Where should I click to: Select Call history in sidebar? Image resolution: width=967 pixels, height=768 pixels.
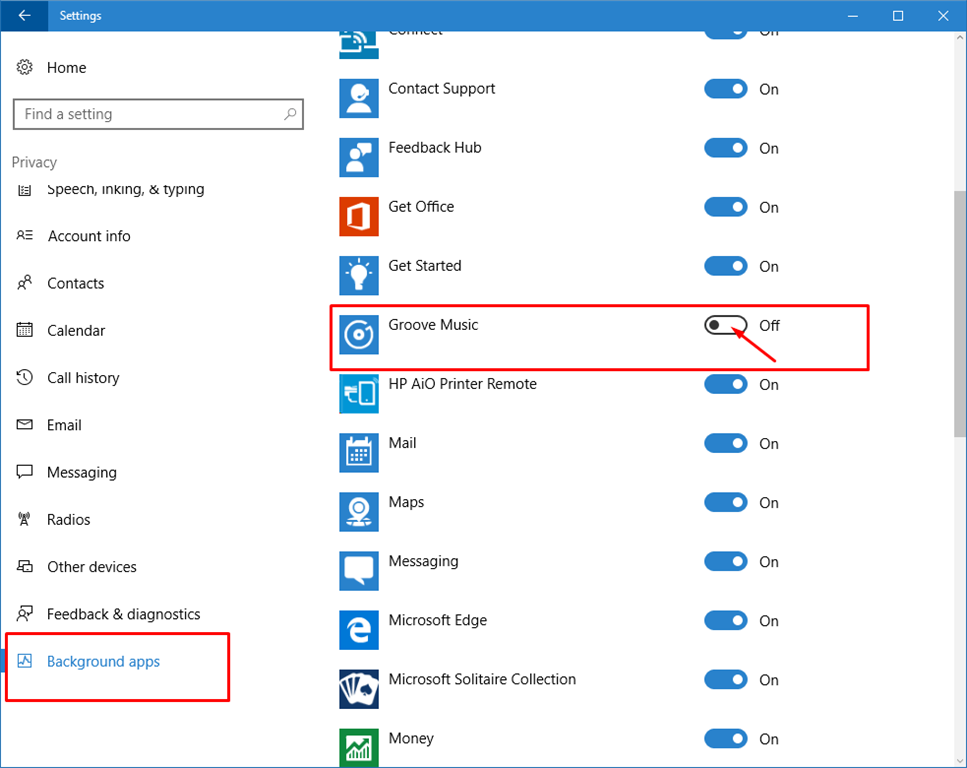83,378
